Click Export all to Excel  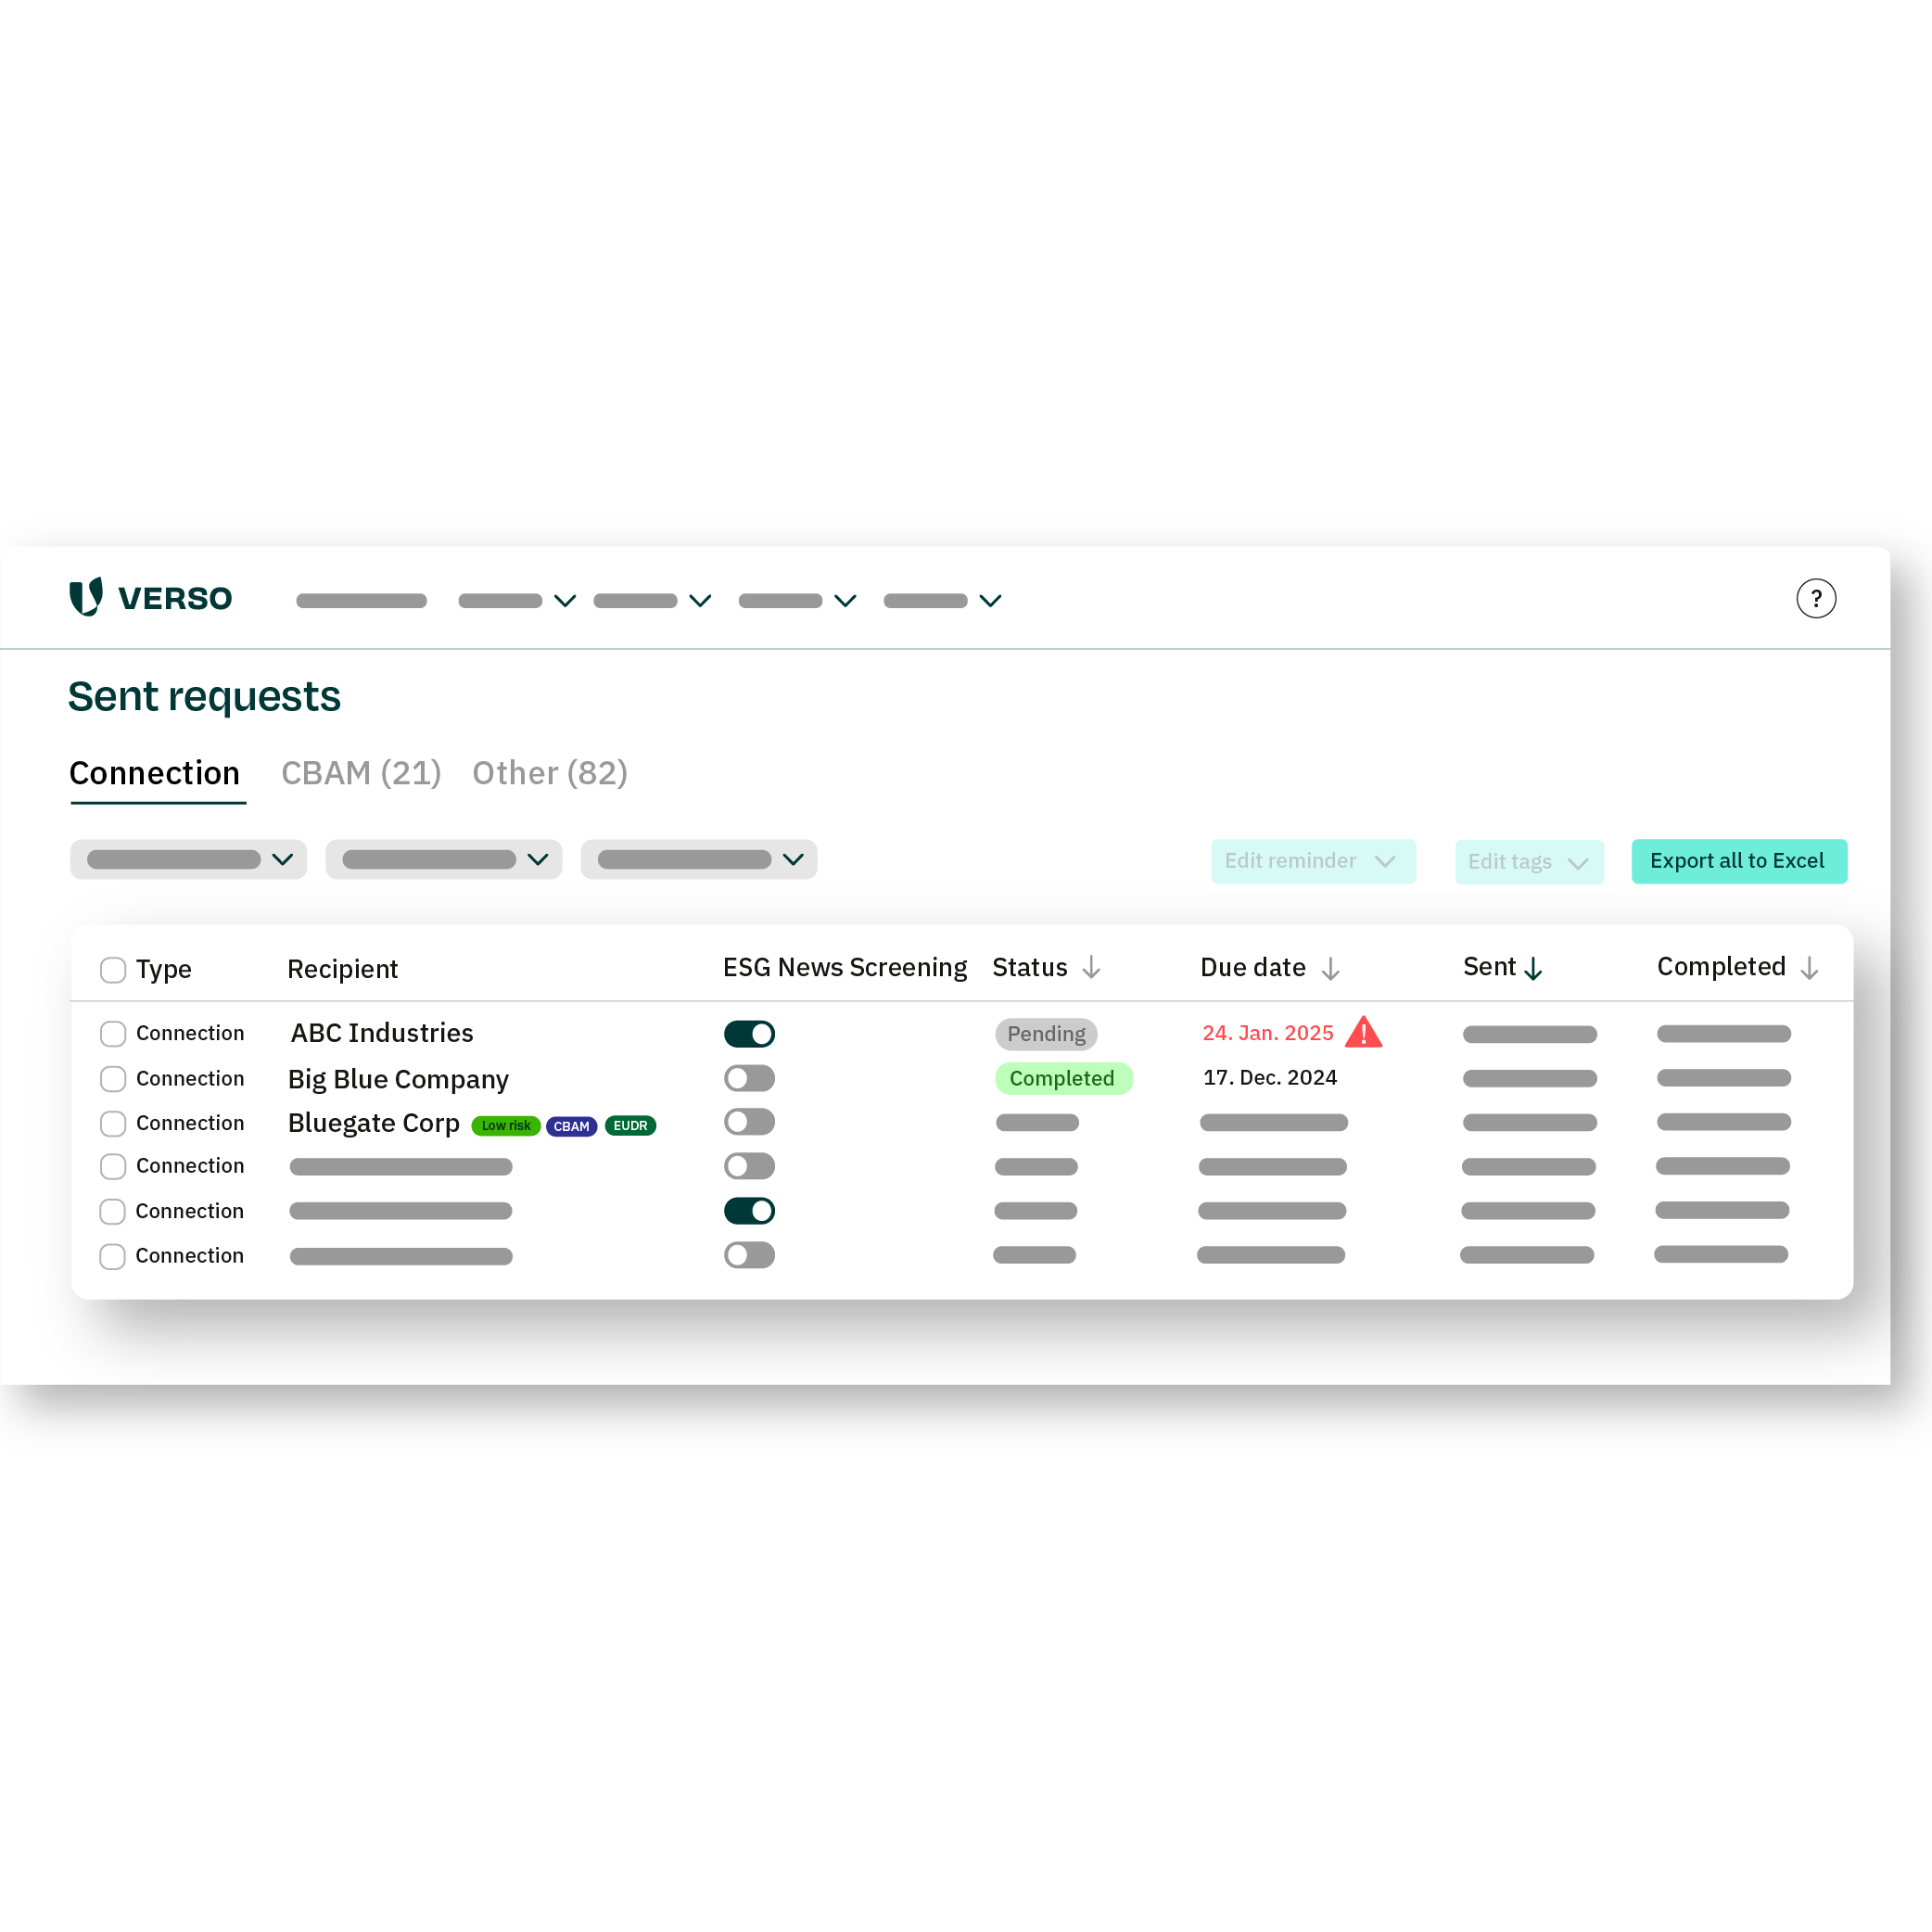[x=1739, y=861]
